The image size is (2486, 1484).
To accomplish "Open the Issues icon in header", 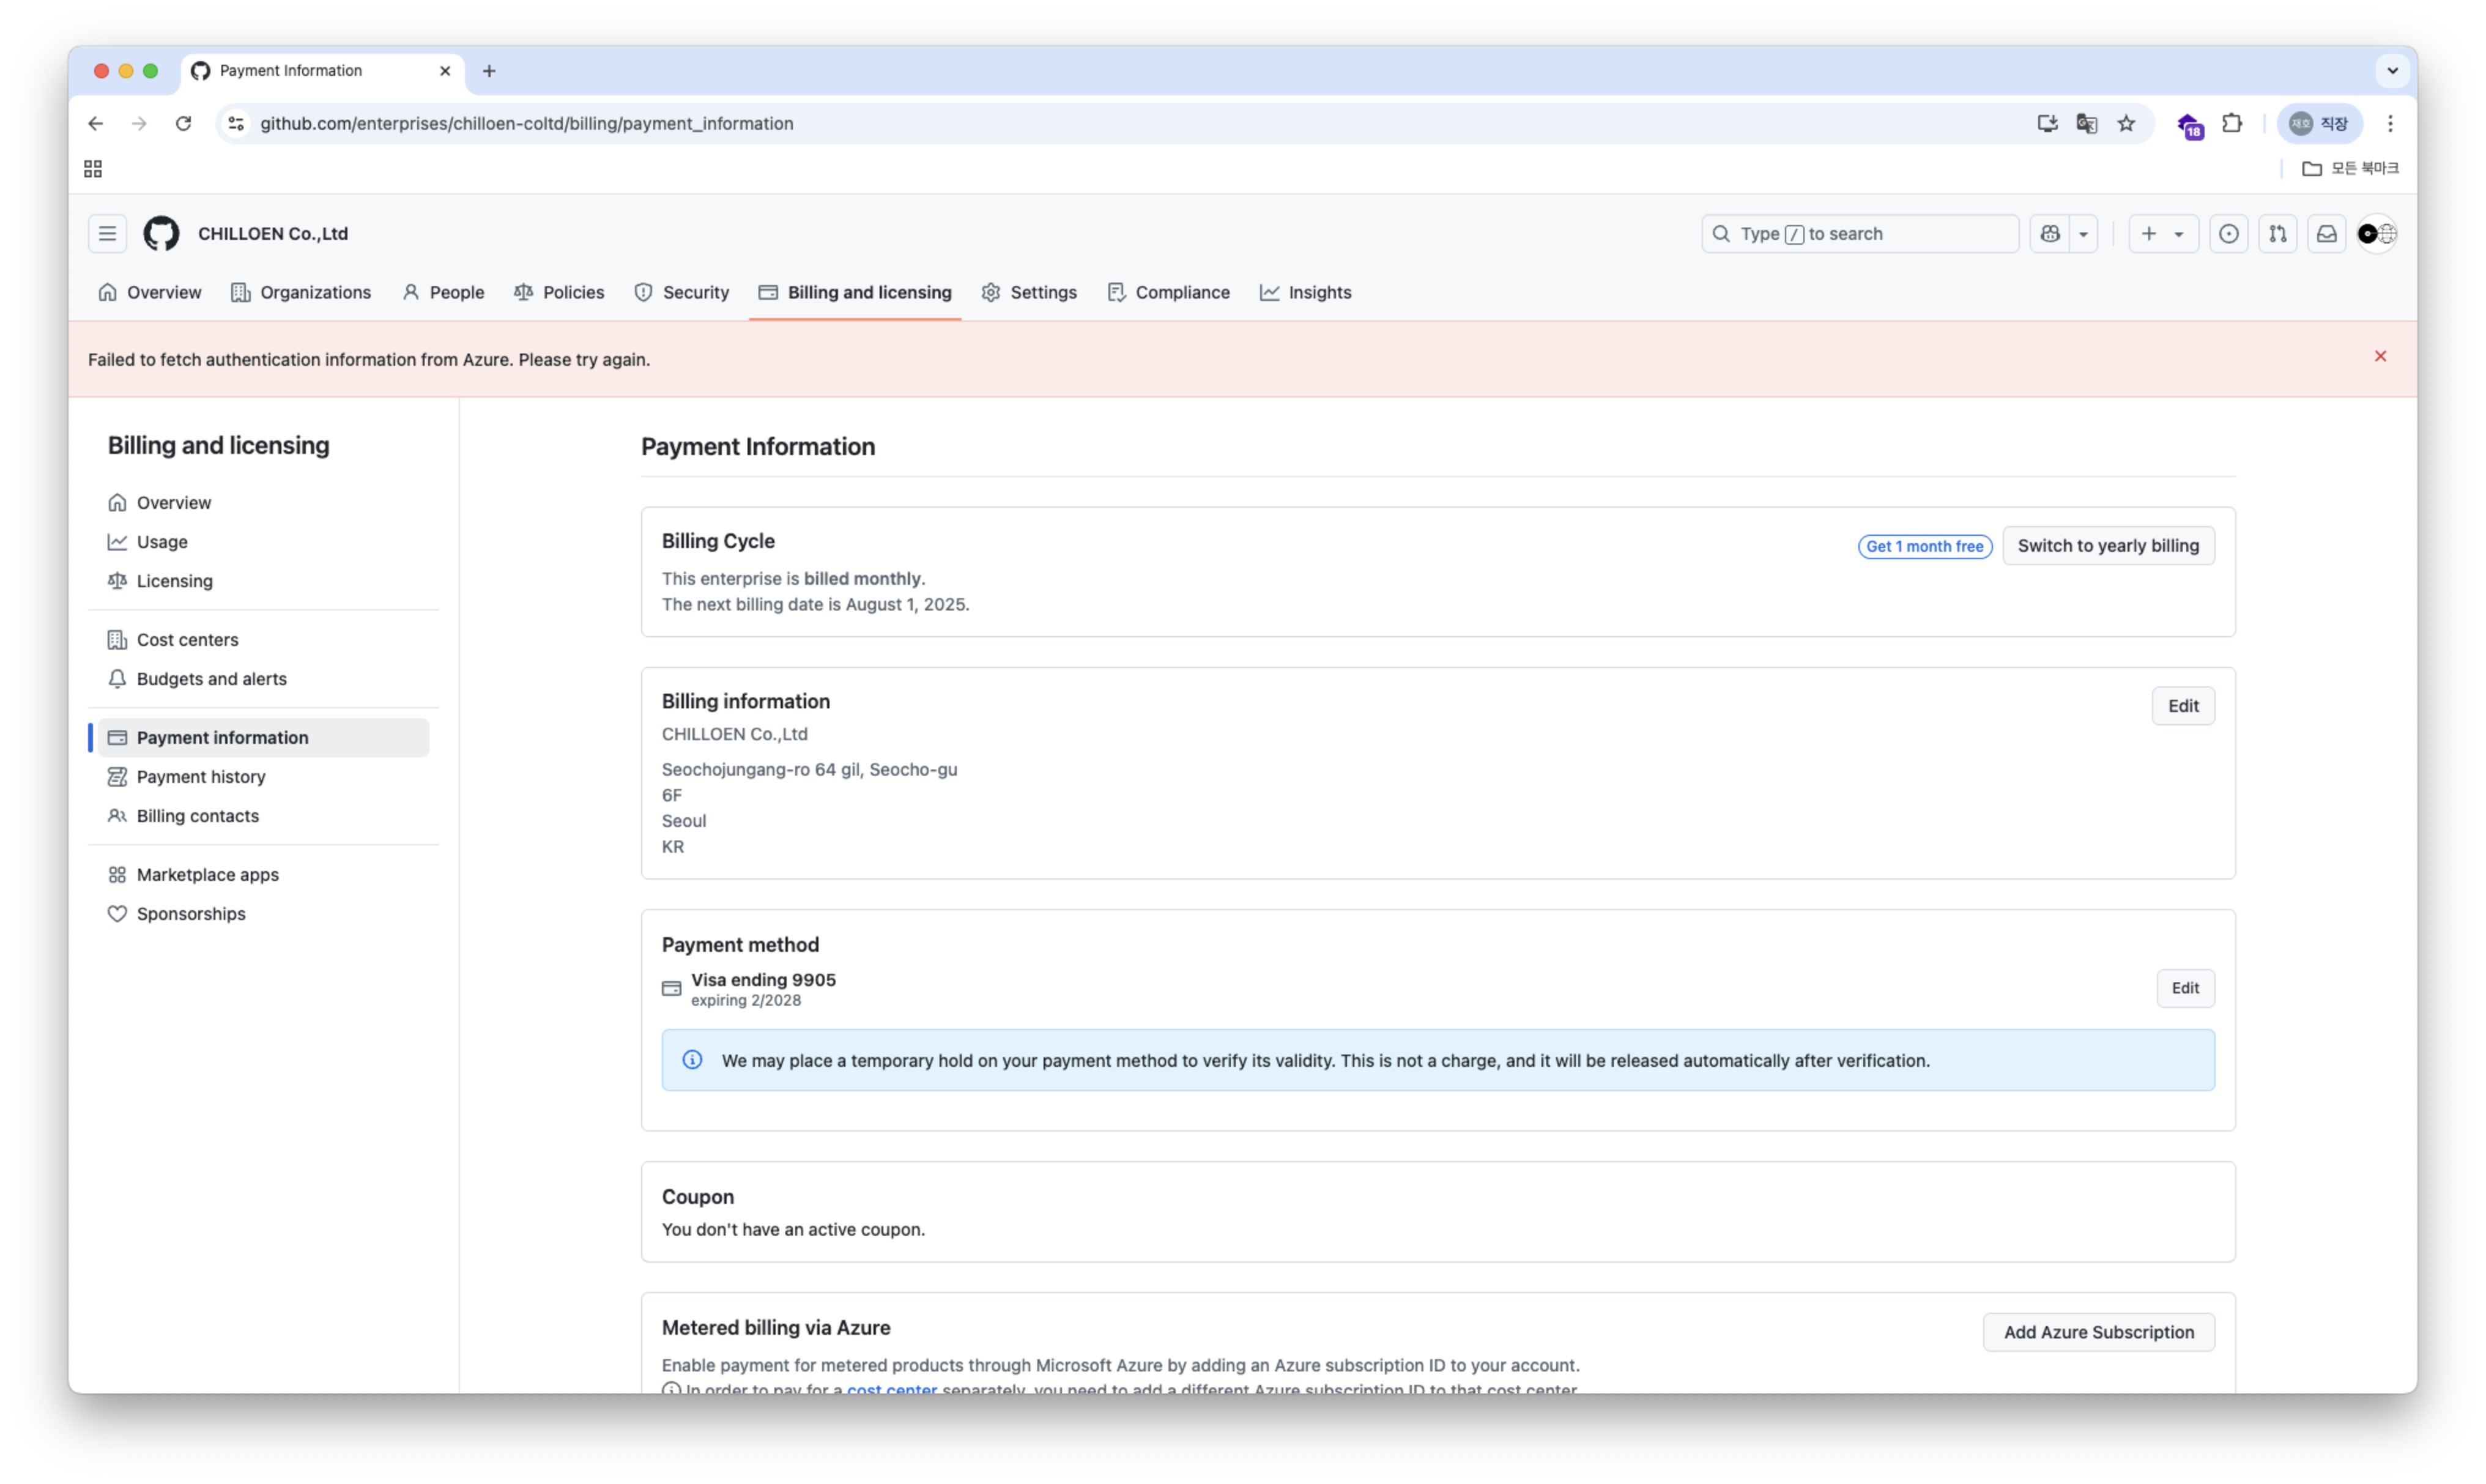I will click(x=2229, y=233).
